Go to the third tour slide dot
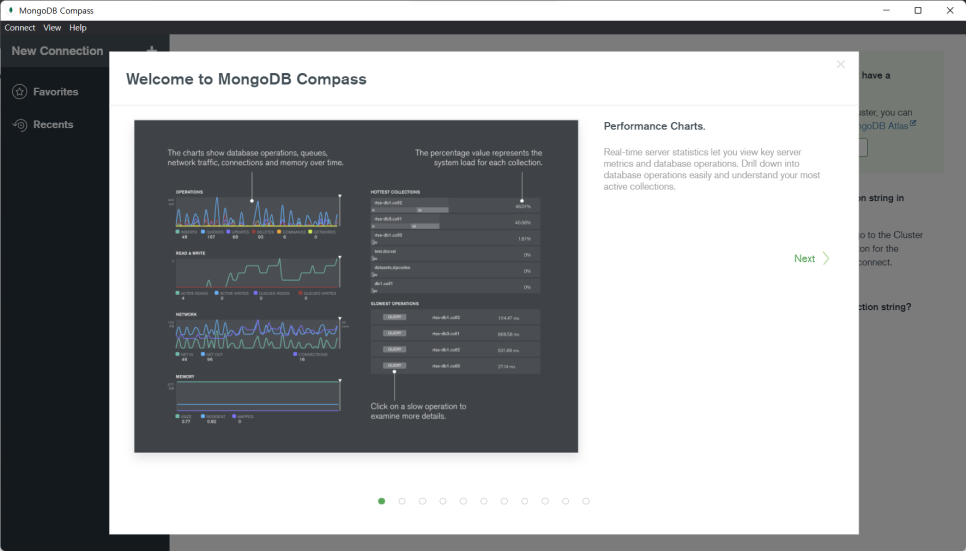 click(x=422, y=501)
